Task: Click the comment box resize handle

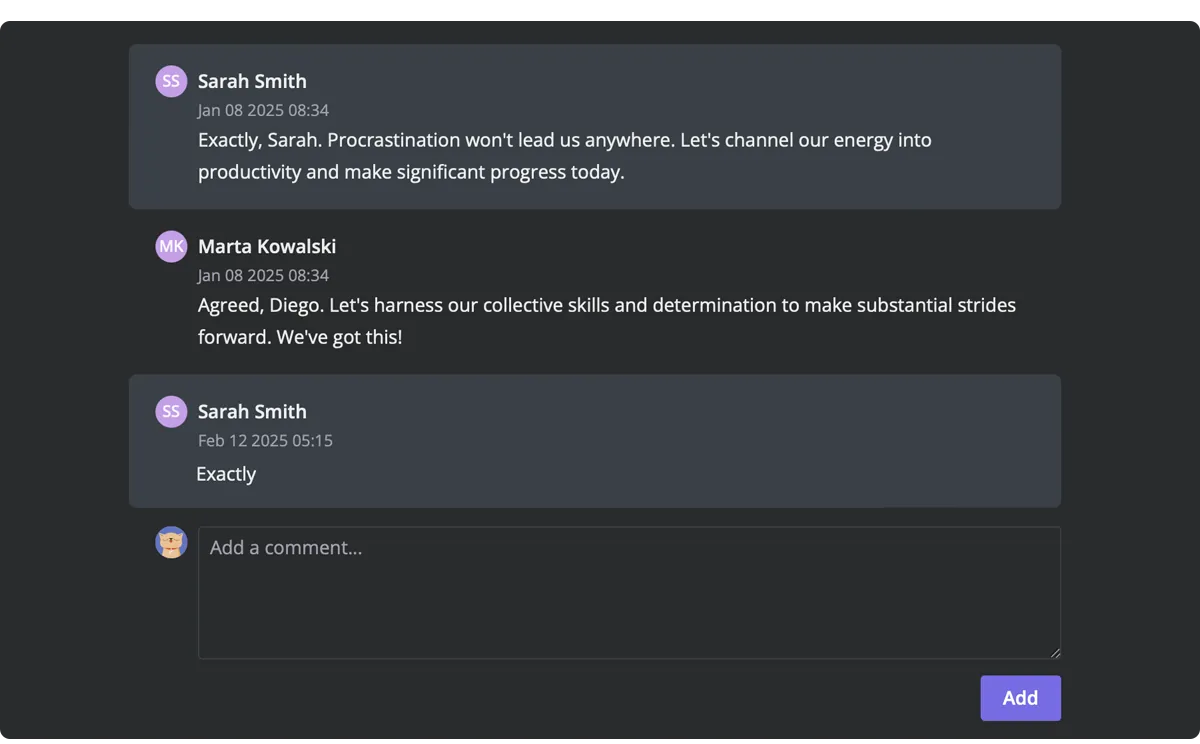Action: [1055, 653]
